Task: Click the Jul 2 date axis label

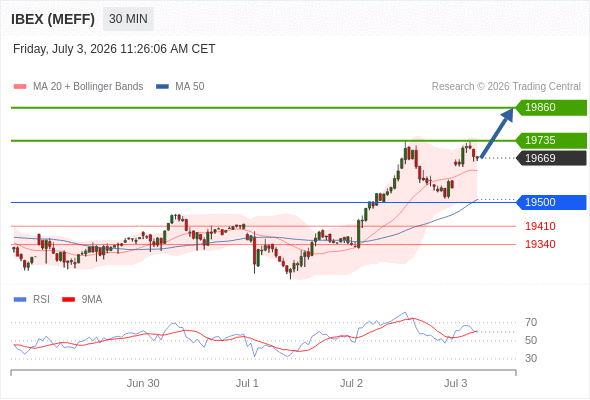Action: [x=351, y=383]
